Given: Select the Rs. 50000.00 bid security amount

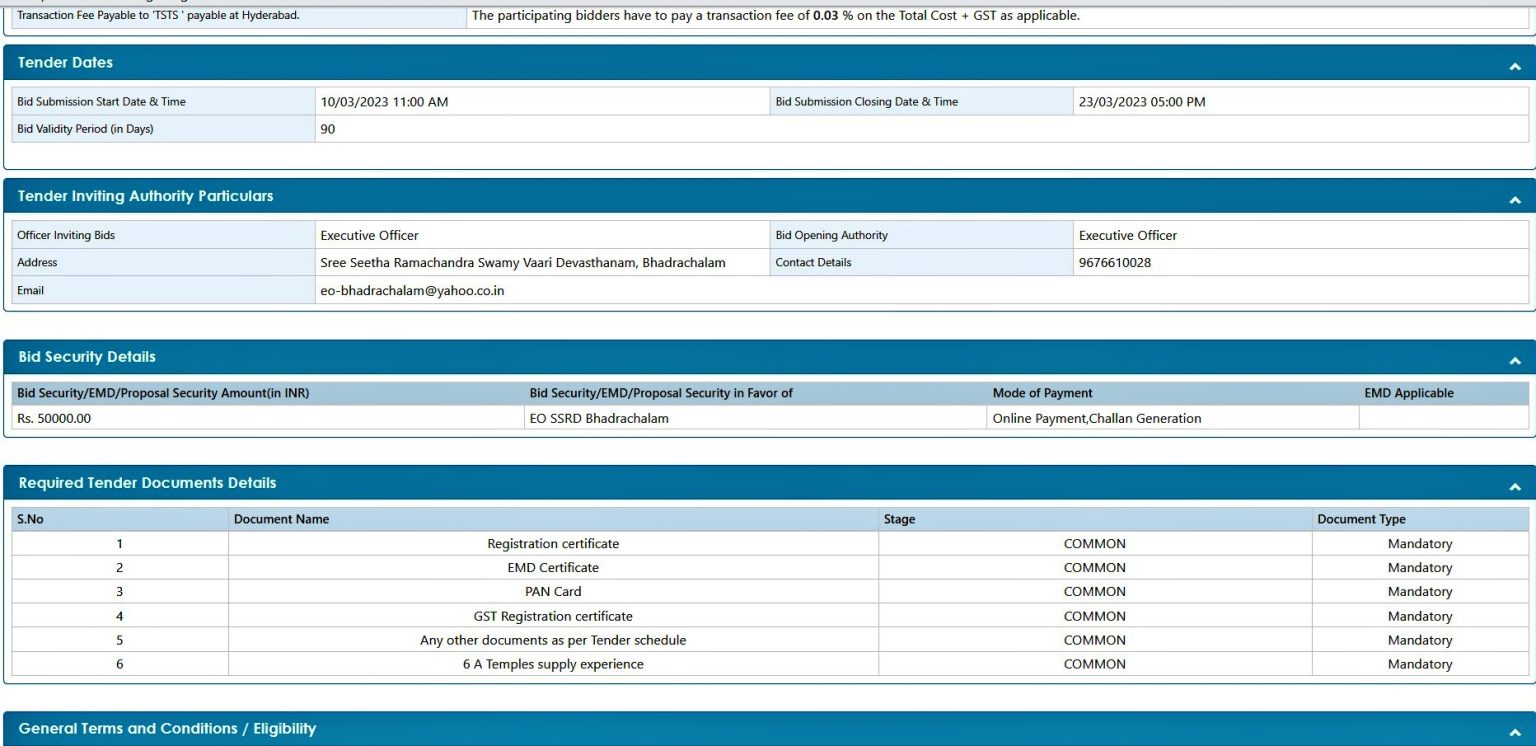Looking at the screenshot, I should pyautogui.click(x=48, y=418).
